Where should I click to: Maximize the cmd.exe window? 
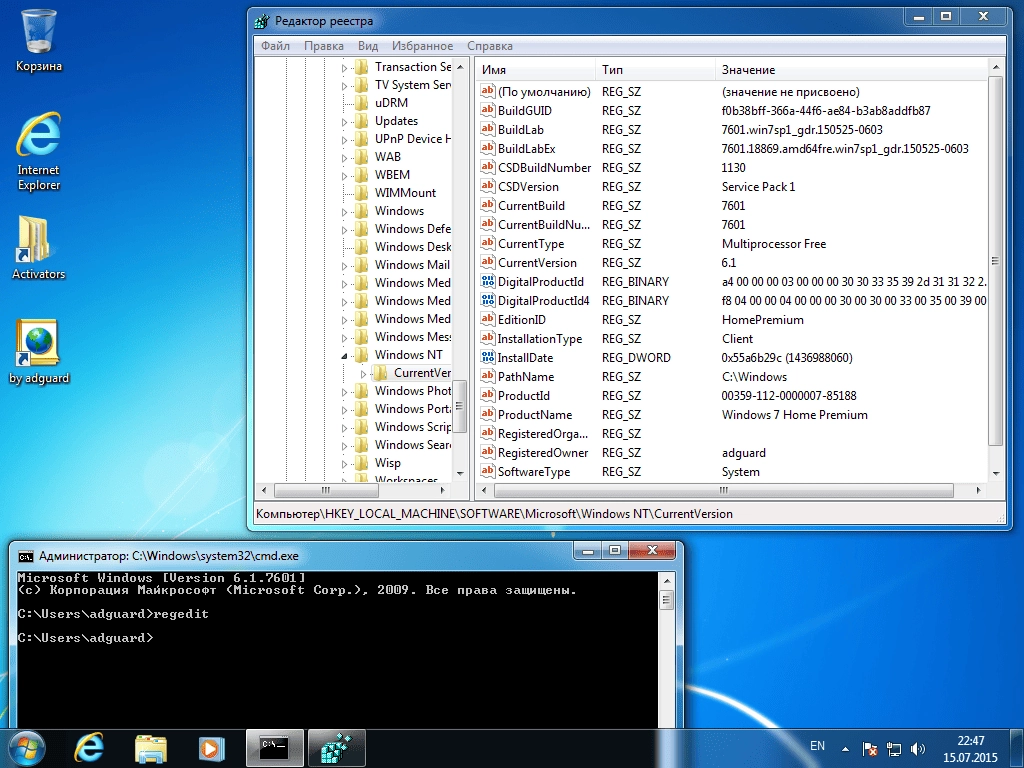pyautogui.click(x=615, y=551)
